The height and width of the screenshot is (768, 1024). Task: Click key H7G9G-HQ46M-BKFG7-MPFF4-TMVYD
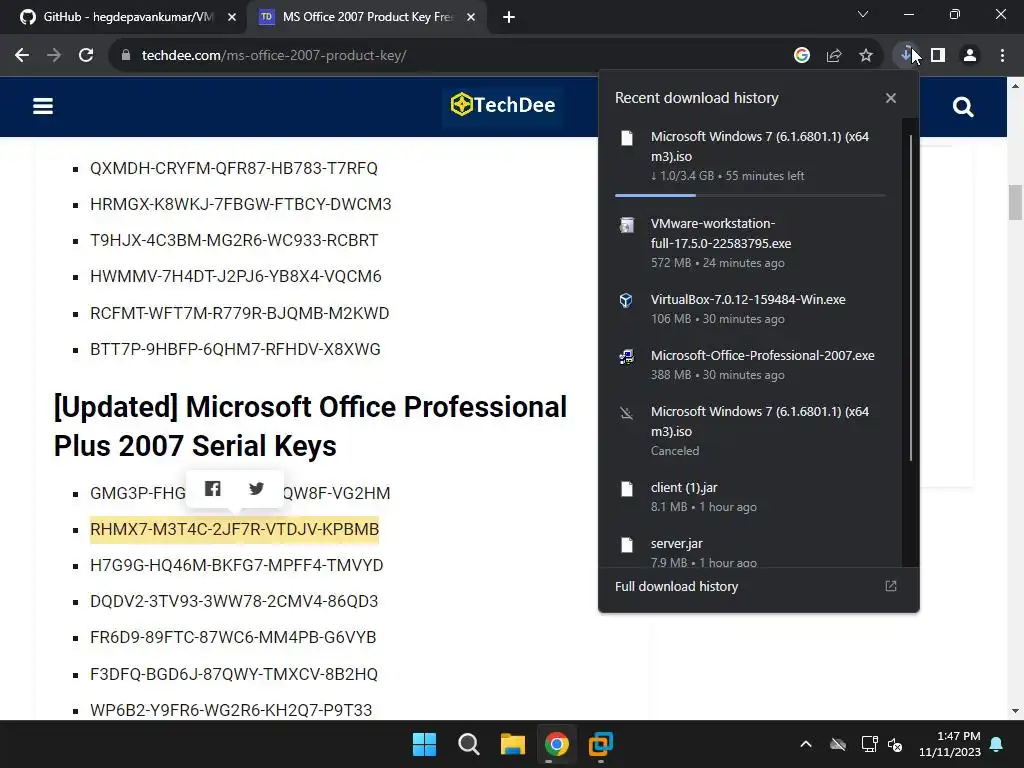point(236,566)
